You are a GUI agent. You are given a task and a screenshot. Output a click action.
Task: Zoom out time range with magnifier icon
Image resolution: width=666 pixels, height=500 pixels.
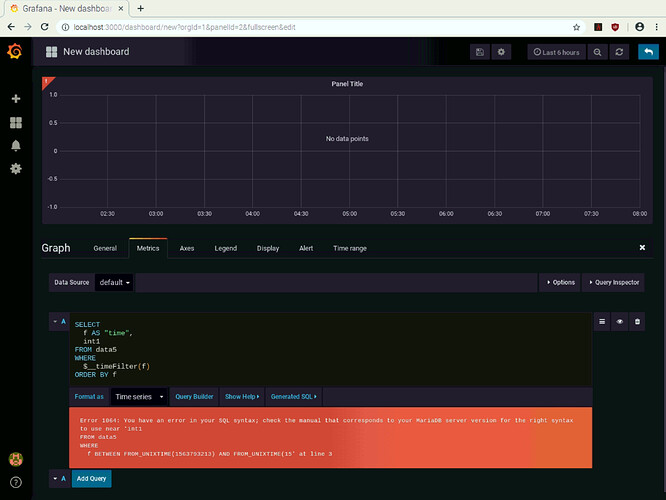597,52
